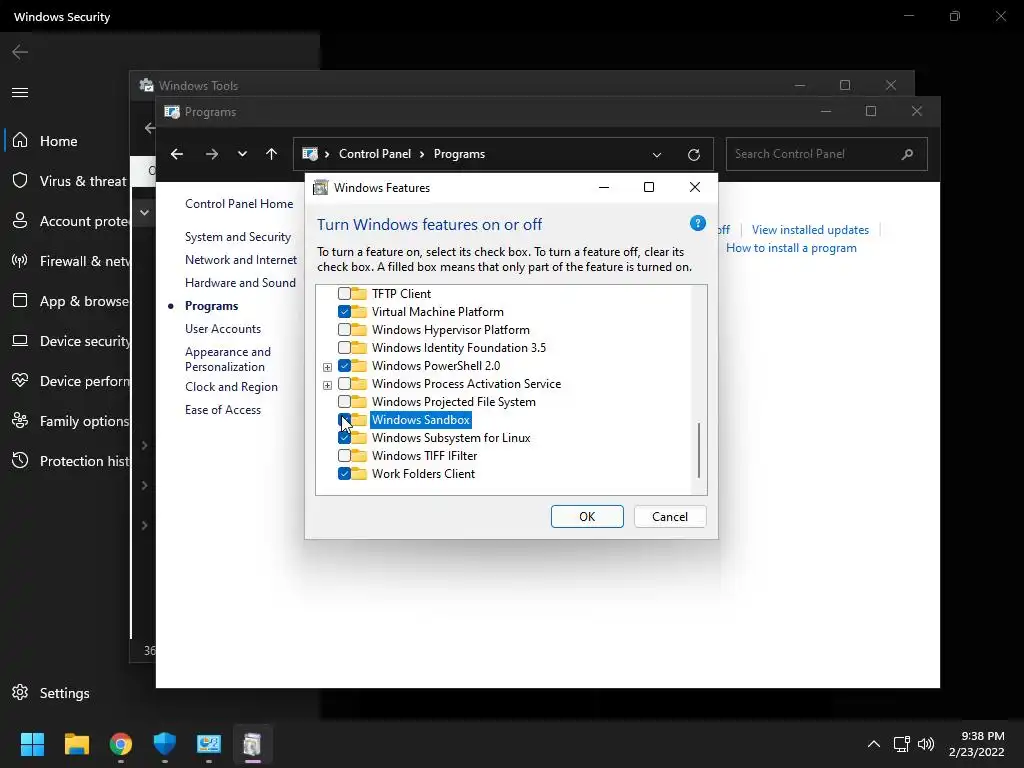Image resolution: width=1024 pixels, height=768 pixels.
Task: Open App & browser control icon
Action: coord(20,300)
